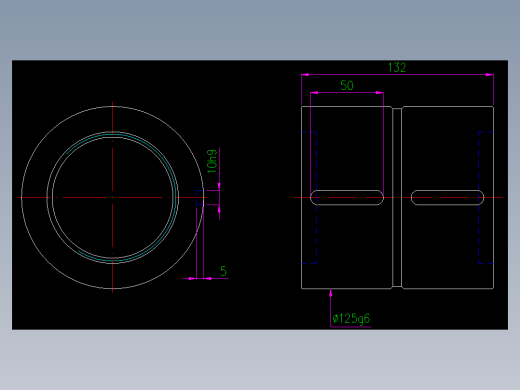
Task: Select the 132 overall length dimension text
Action: coord(397,68)
